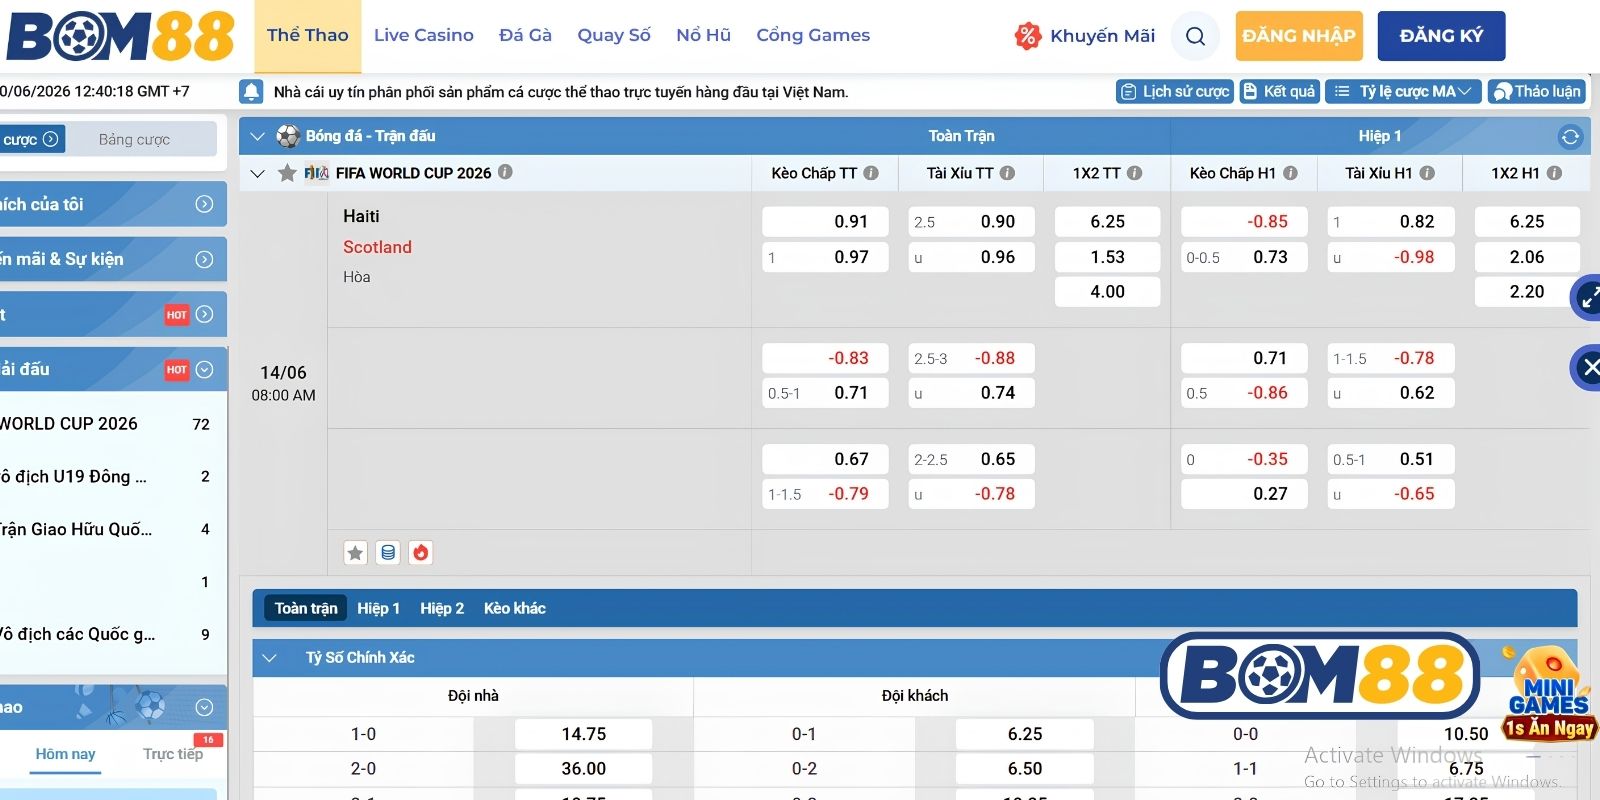Open Lịch sử cược button
Image resolution: width=1600 pixels, height=800 pixels.
click(x=1175, y=92)
